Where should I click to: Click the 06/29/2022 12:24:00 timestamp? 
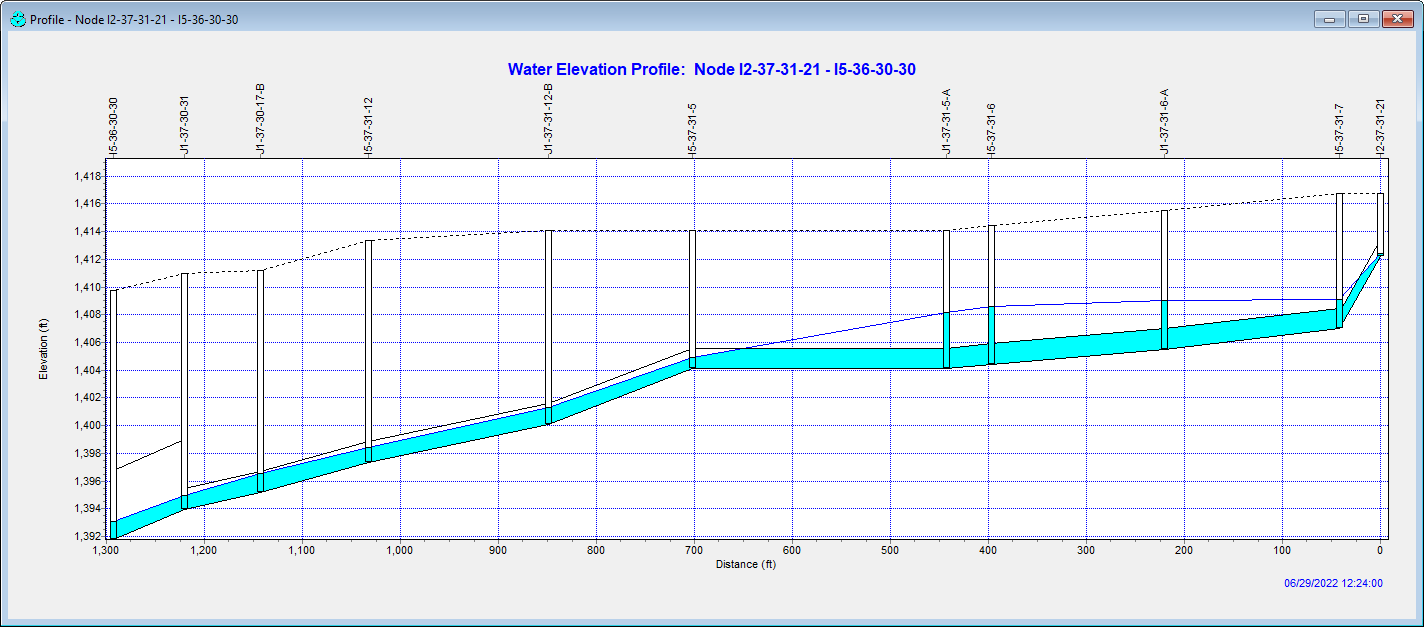pos(1333,583)
